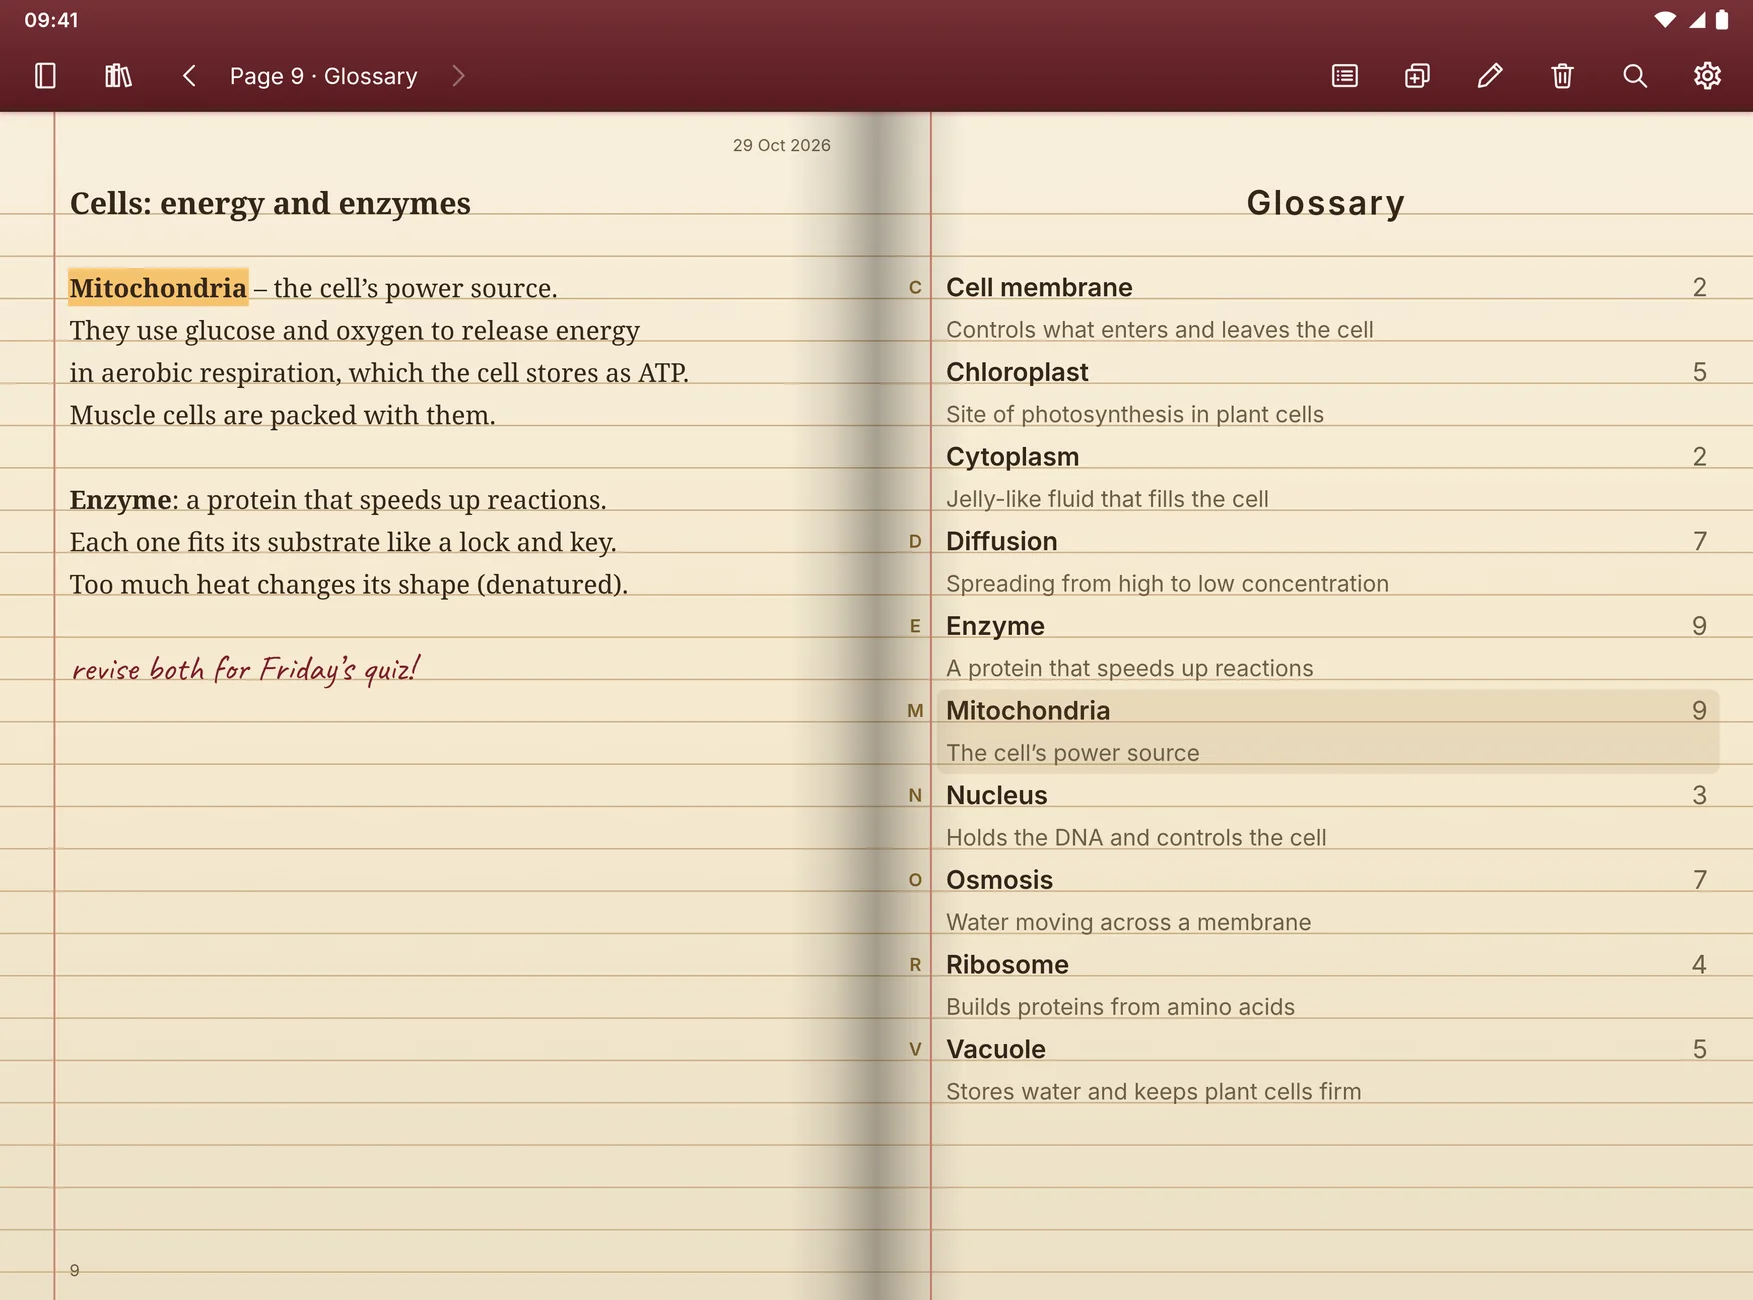Jump to index letter D

coord(915,542)
